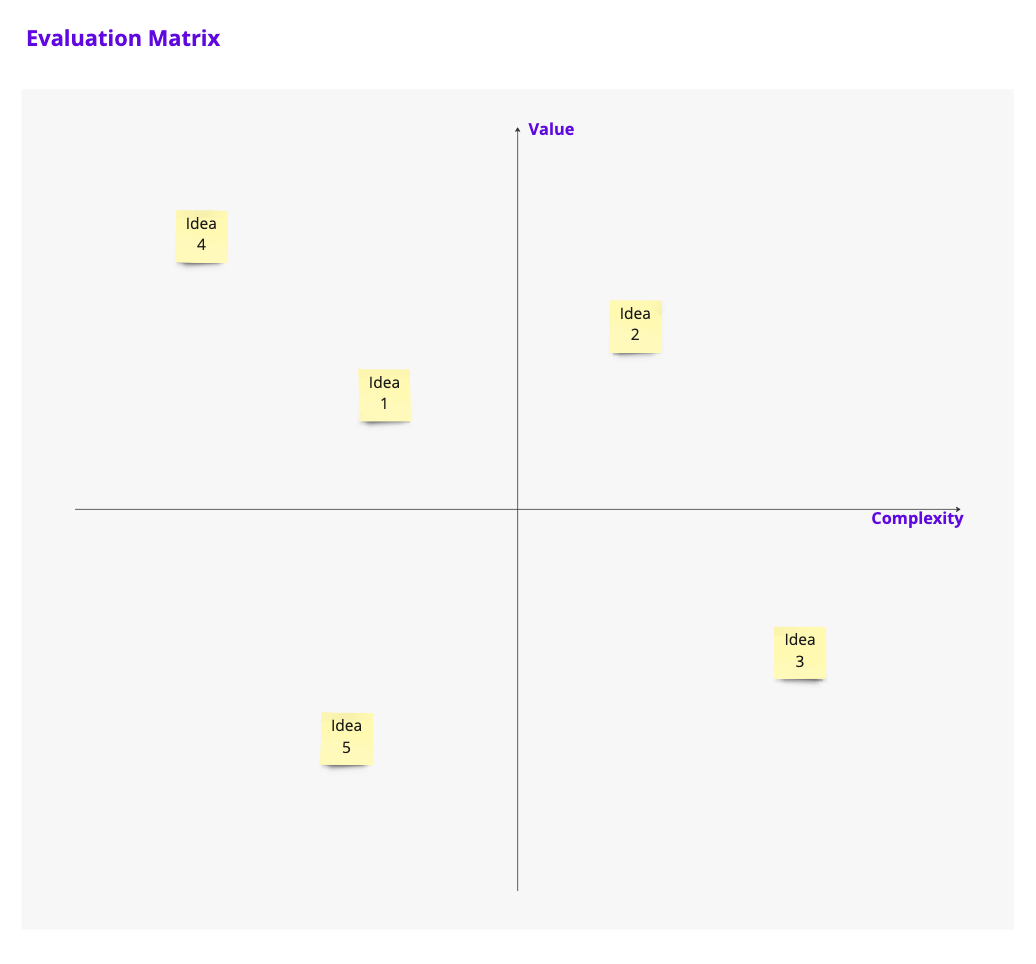Screen dimensions: 1036x964
Task: Click the number 4 on the sticky note
Action: (x=201, y=245)
